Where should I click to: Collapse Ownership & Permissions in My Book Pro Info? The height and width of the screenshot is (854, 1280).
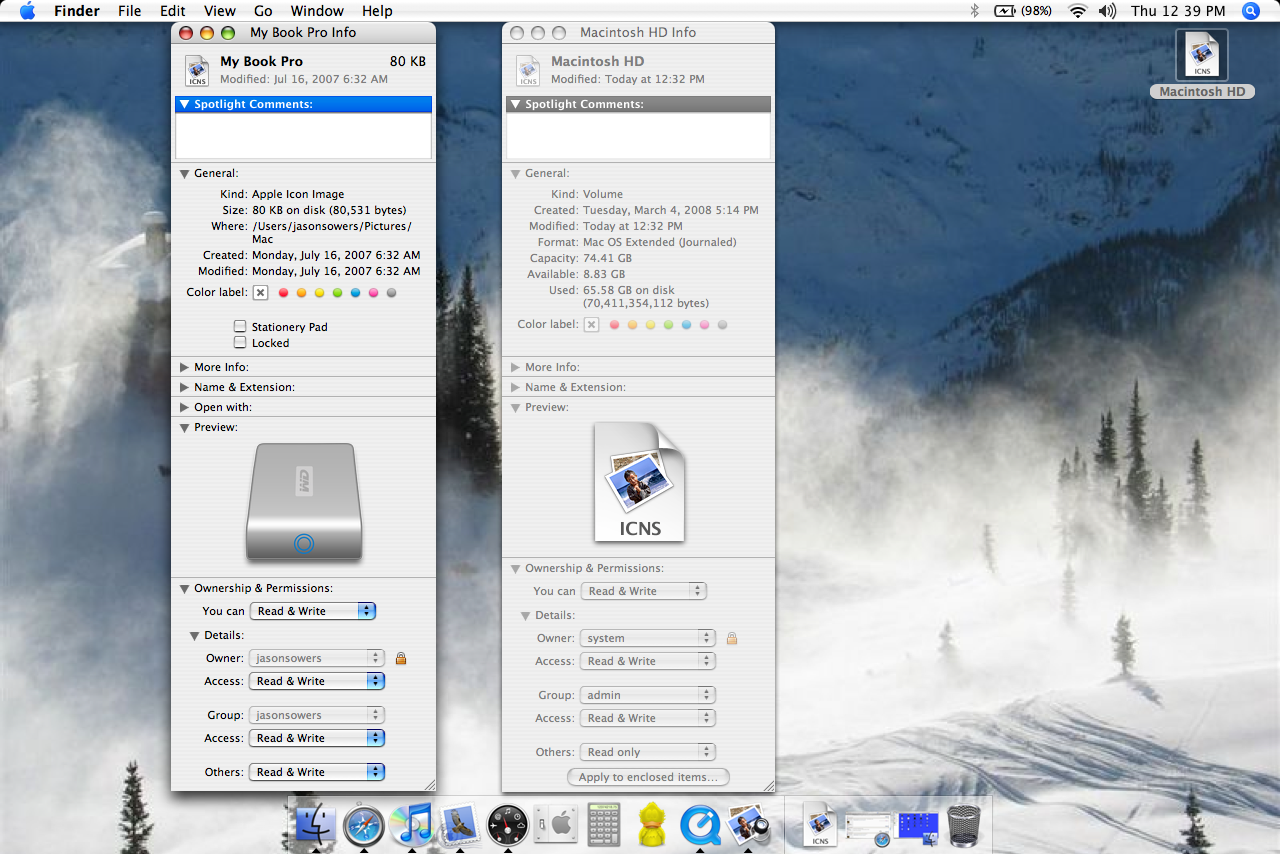(x=184, y=588)
